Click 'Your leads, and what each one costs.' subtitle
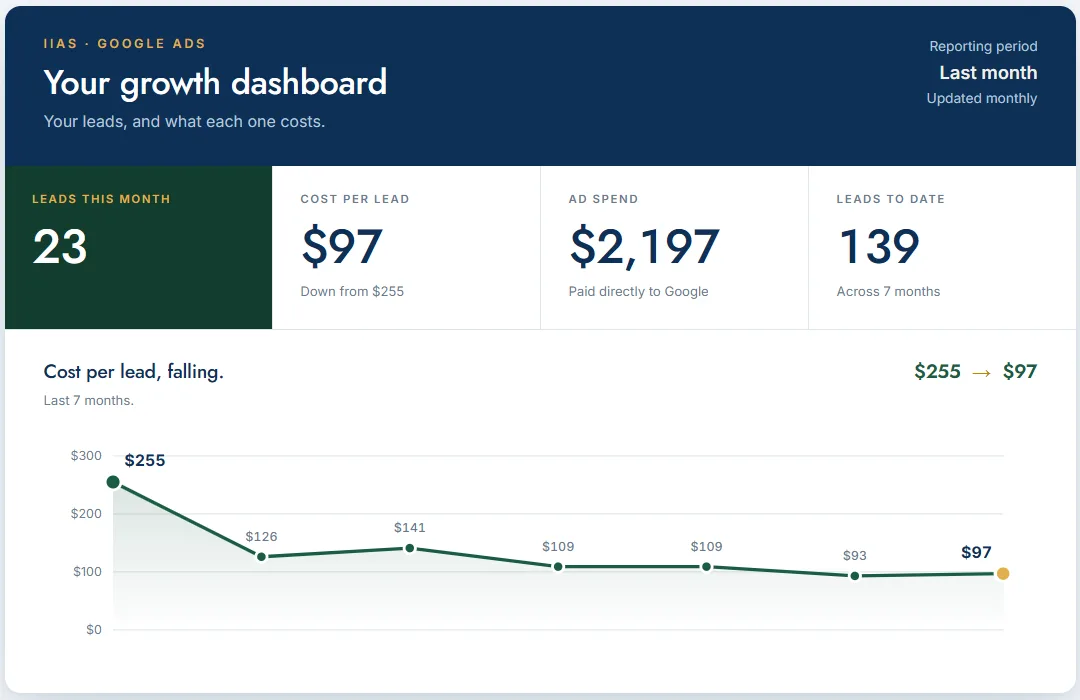Image resolution: width=1080 pixels, height=700 pixels. pyautogui.click(x=184, y=121)
